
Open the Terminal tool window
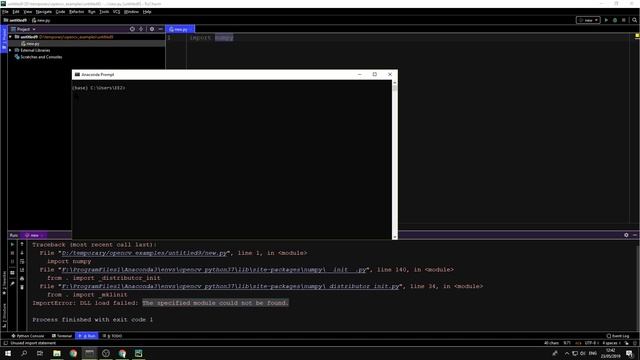(62, 336)
